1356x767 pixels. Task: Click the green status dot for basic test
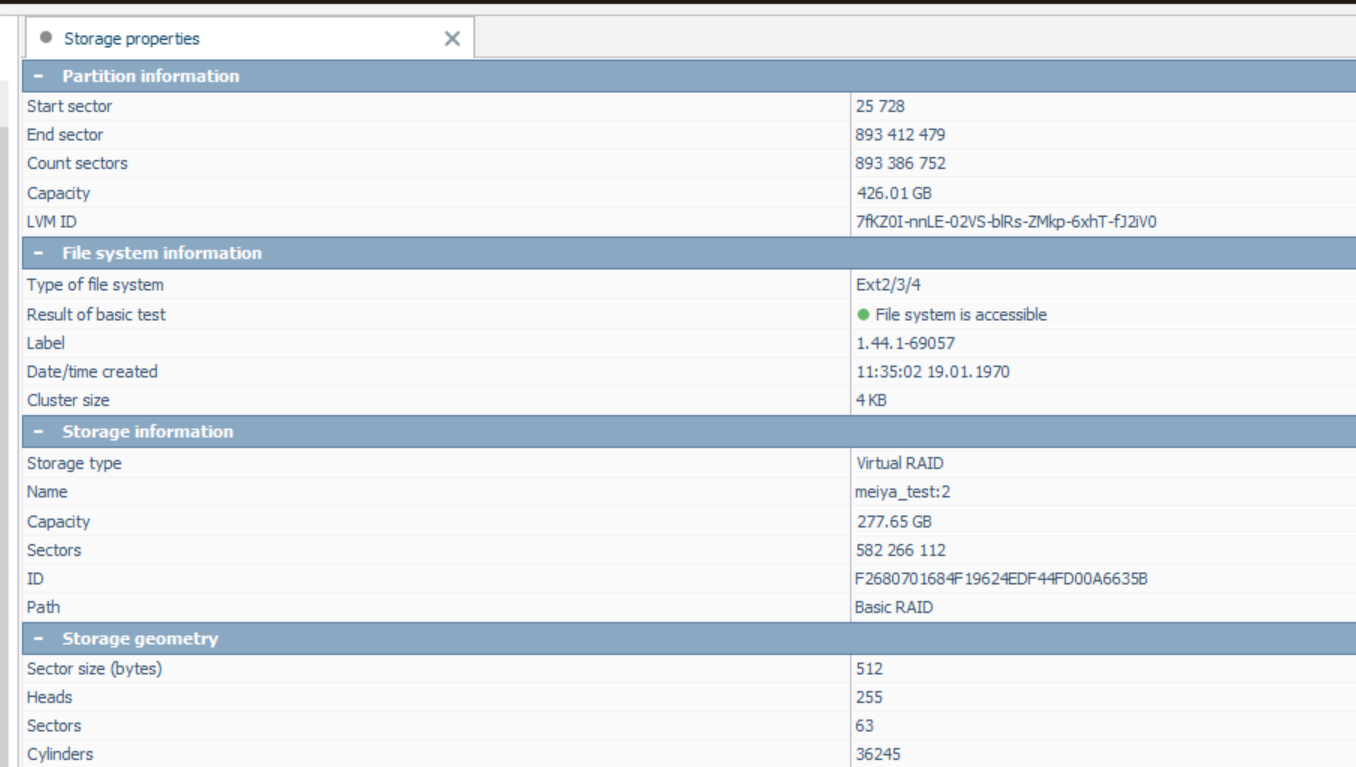coord(863,314)
